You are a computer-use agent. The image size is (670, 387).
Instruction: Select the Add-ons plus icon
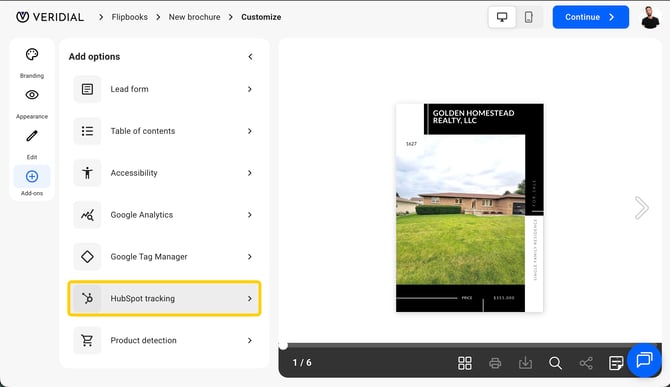coord(32,176)
